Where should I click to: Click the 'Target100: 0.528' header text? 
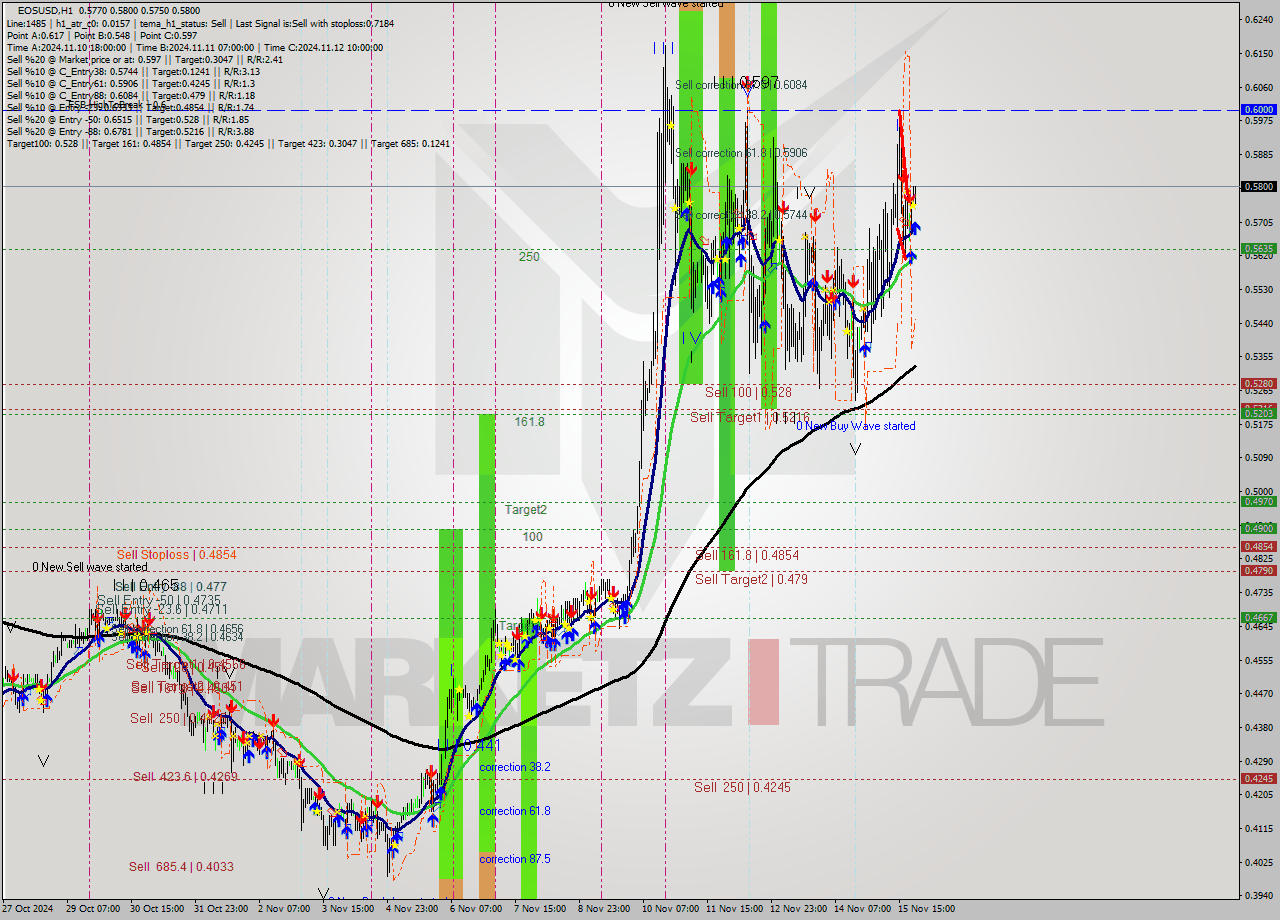click(42, 144)
